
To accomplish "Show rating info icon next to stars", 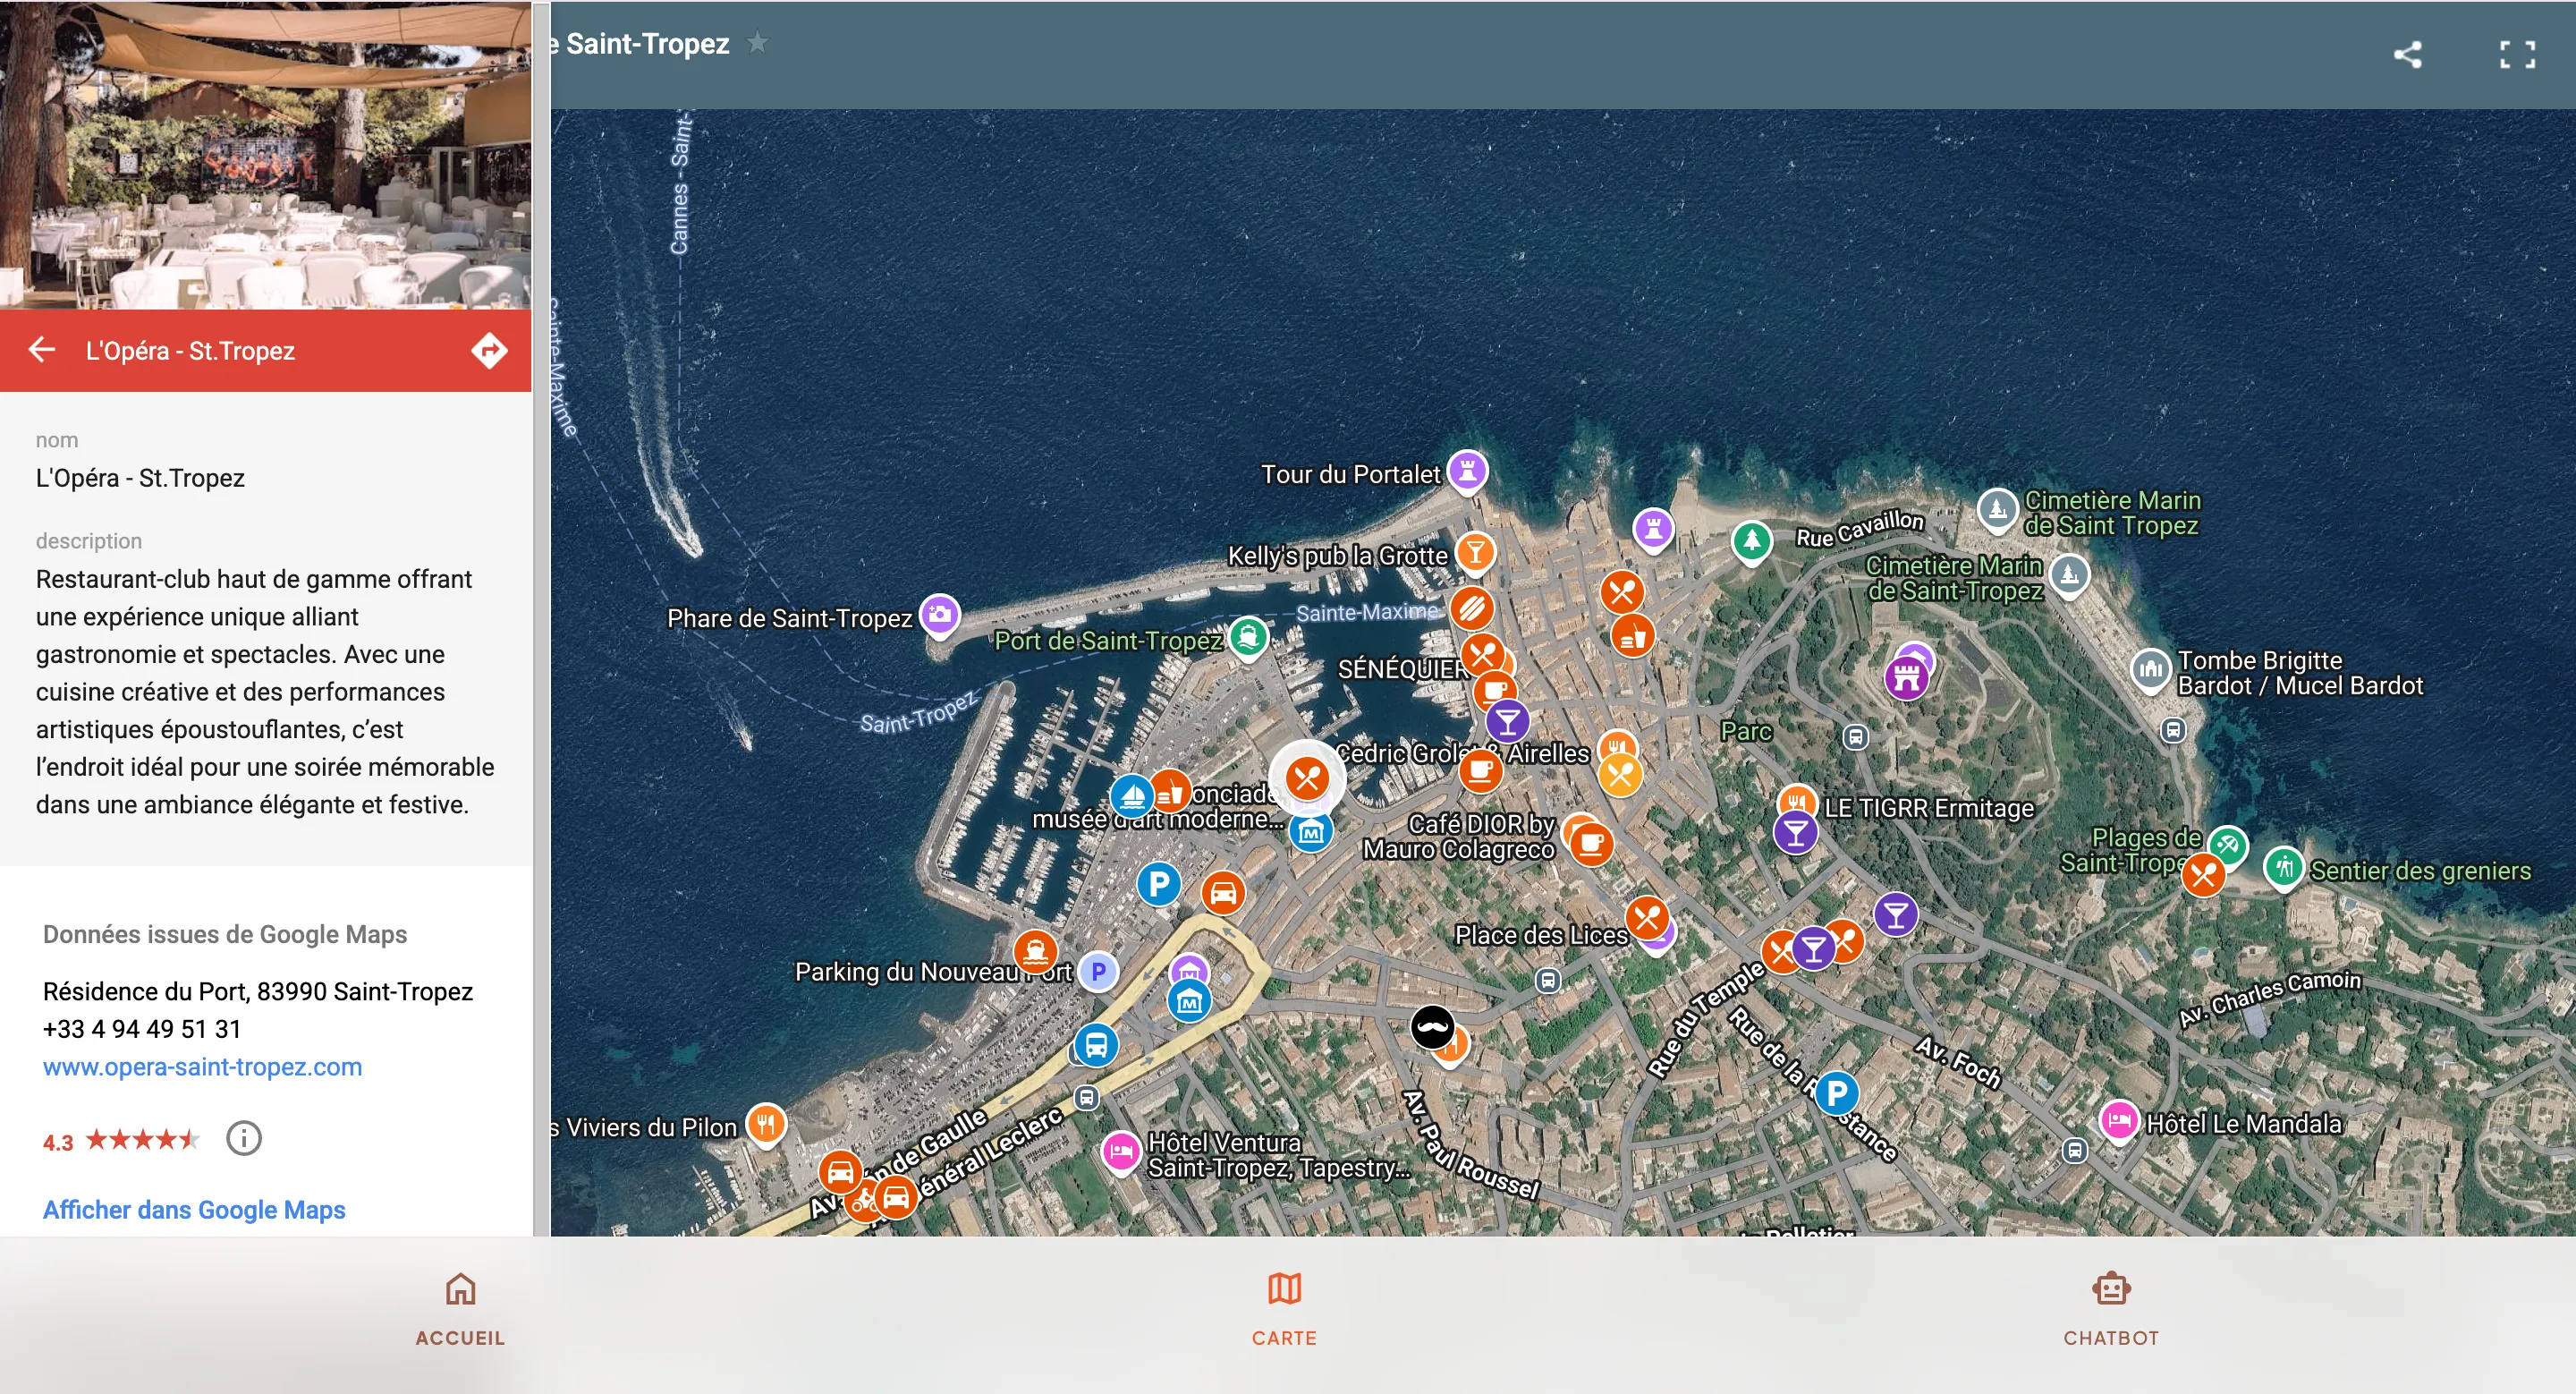I will click(243, 1138).
